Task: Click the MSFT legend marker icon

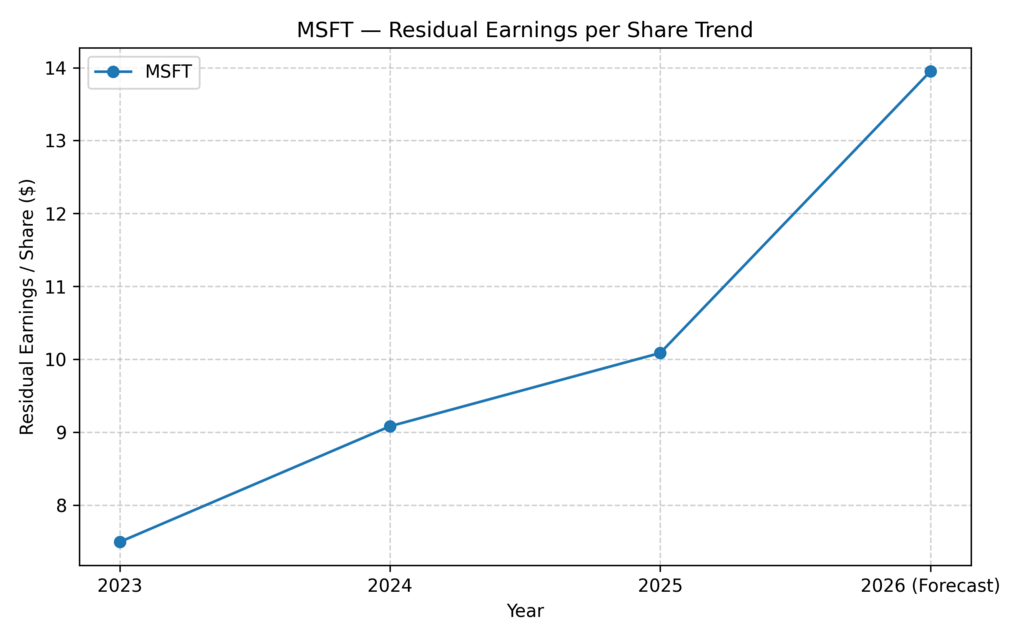Action: click(x=113, y=72)
